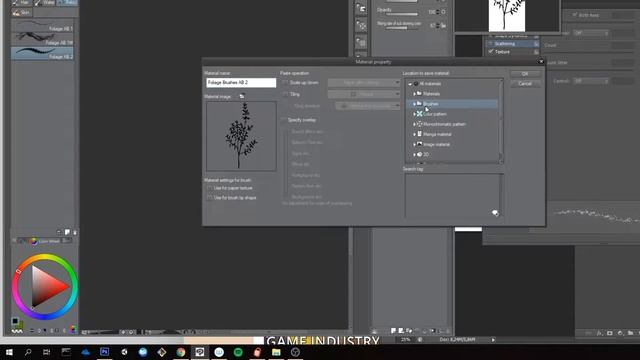640x360 pixels.
Task: Click Cancel in Material property dialog
Action: click(x=525, y=84)
